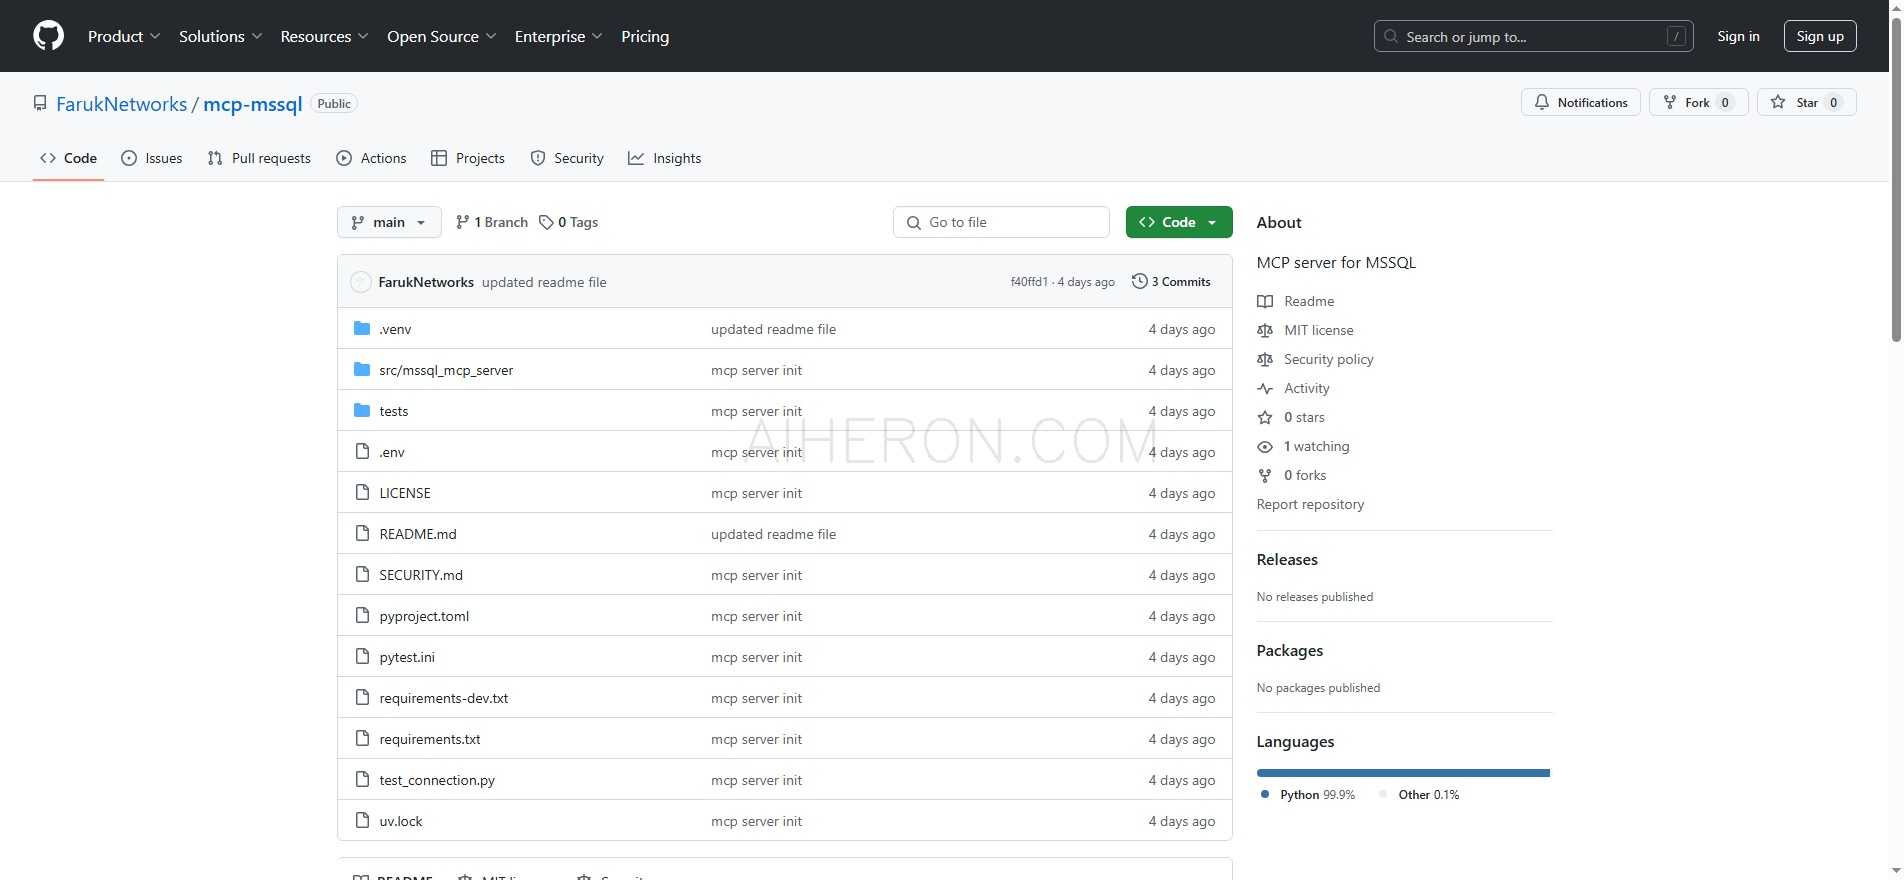
Task: Click the scale icon next to MIT license
Action: [1265, 330]
